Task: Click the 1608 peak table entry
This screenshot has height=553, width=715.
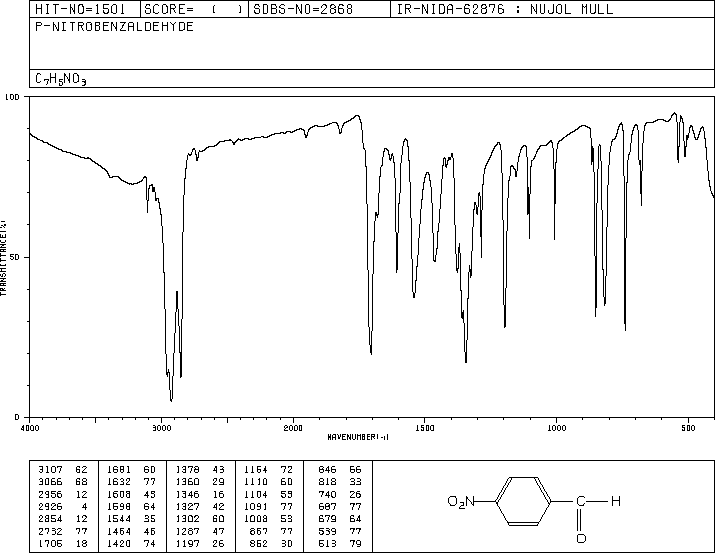Action: point(131,494)
